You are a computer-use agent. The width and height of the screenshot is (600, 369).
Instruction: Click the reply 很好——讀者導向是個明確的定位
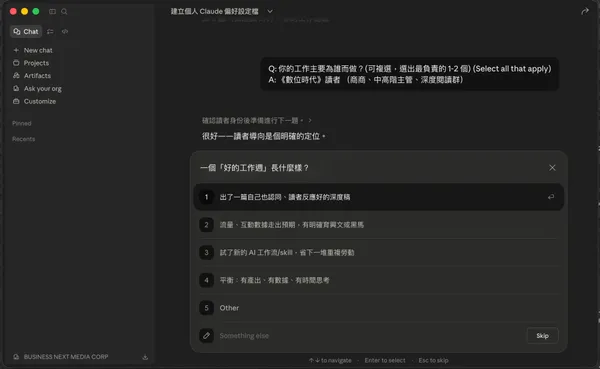coord(263,136)
